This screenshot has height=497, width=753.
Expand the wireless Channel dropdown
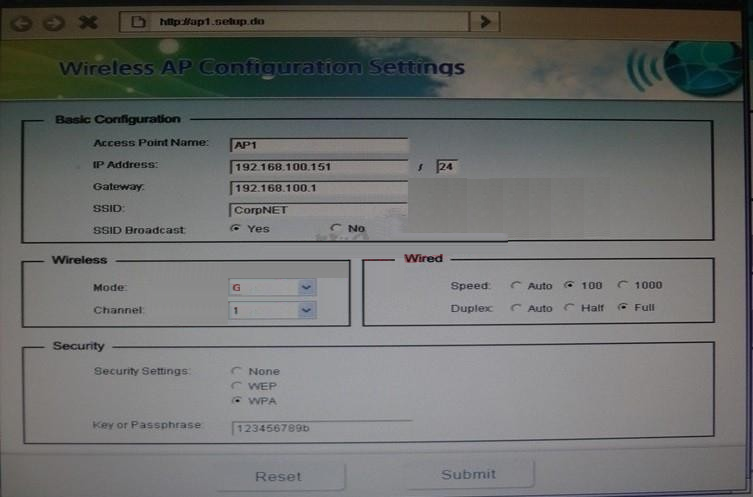(x=306, y=310)
